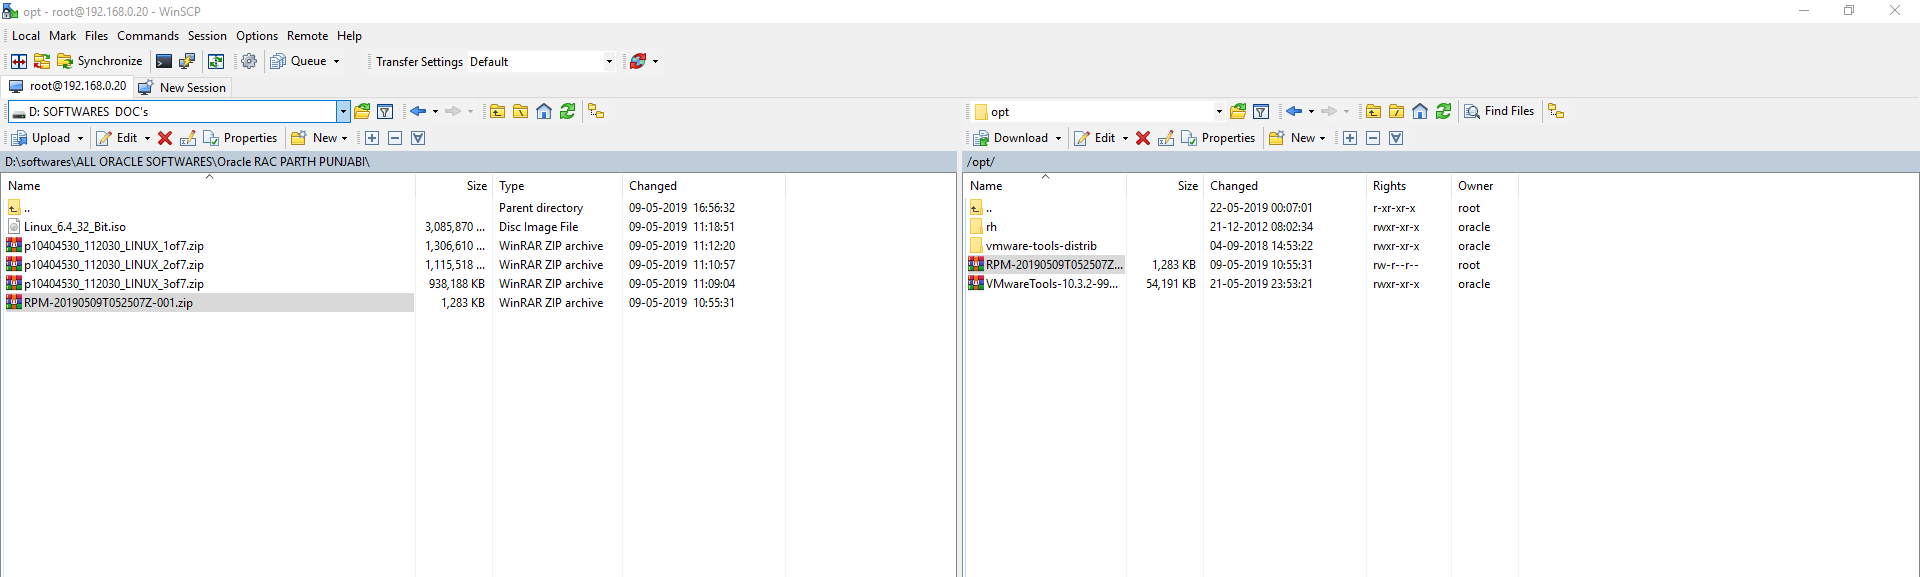Select the vmware-tools-distrib folder
The image size is (1920, 577).
(x=1041, y=246)
